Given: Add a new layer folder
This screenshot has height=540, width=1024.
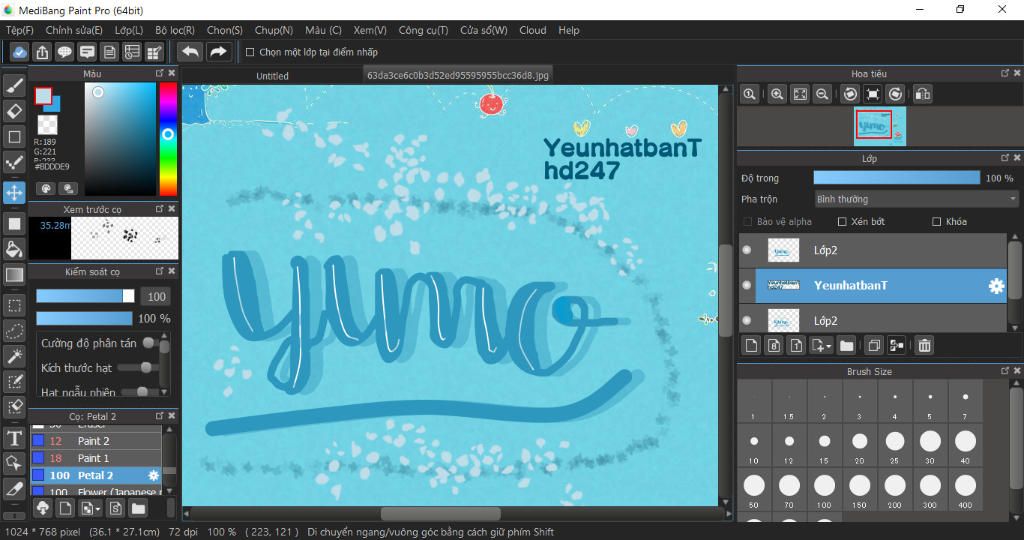Looking at the screenshot, I should click(846, 345).
